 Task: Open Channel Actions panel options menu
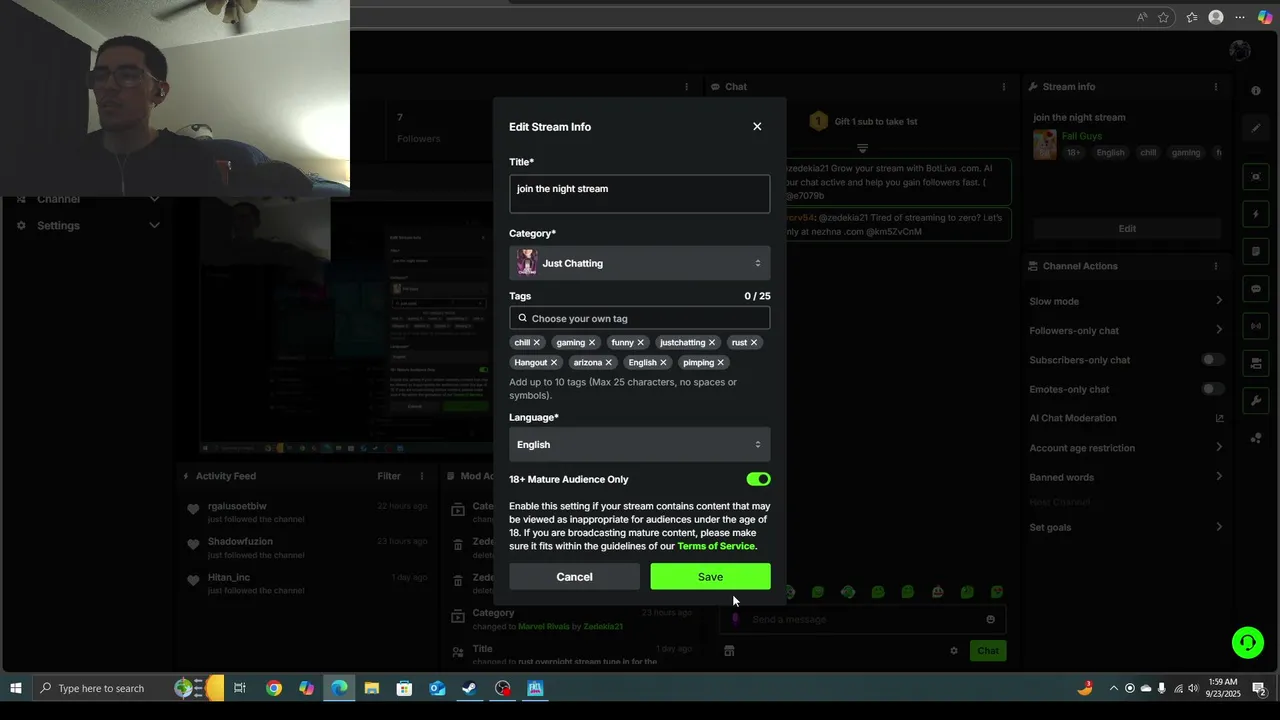point(1216,266)
